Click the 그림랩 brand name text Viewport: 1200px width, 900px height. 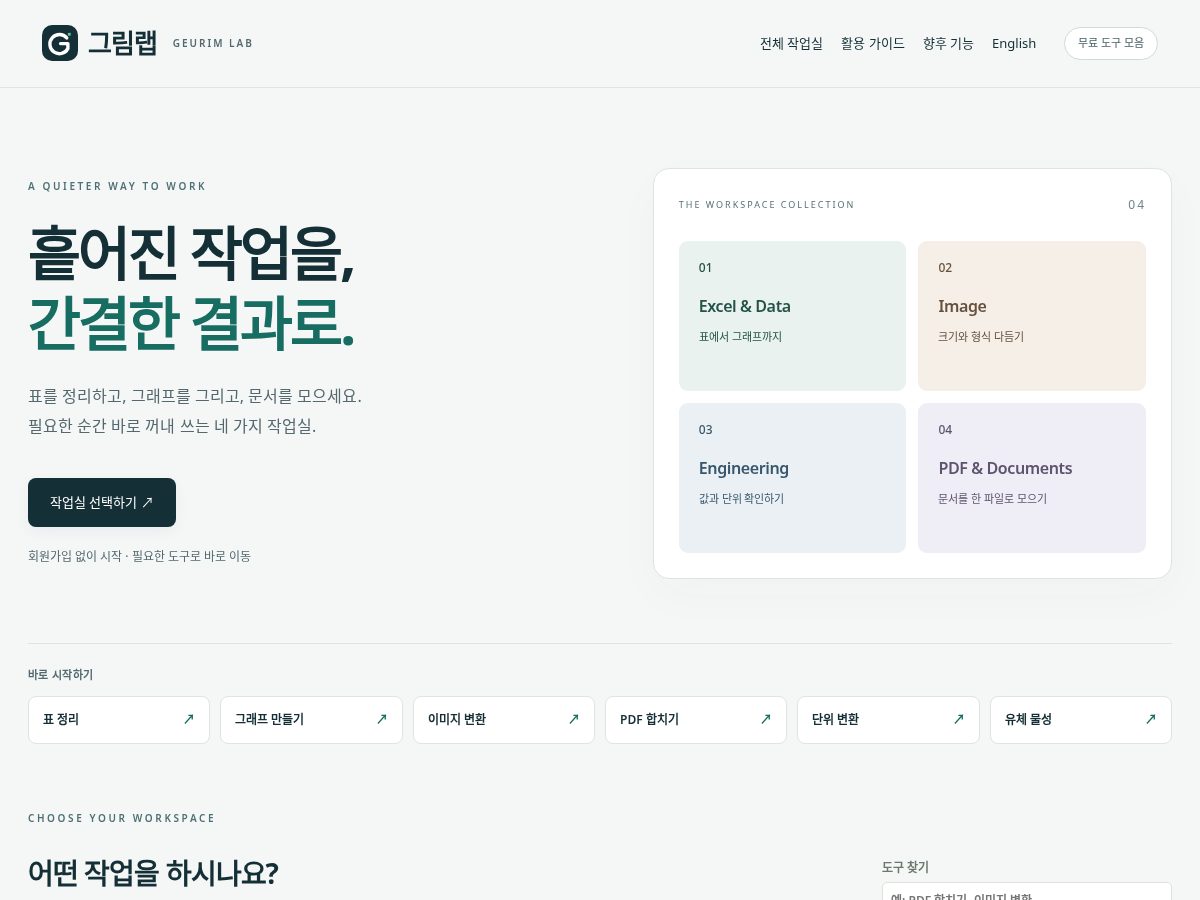(x=123, y=43)
